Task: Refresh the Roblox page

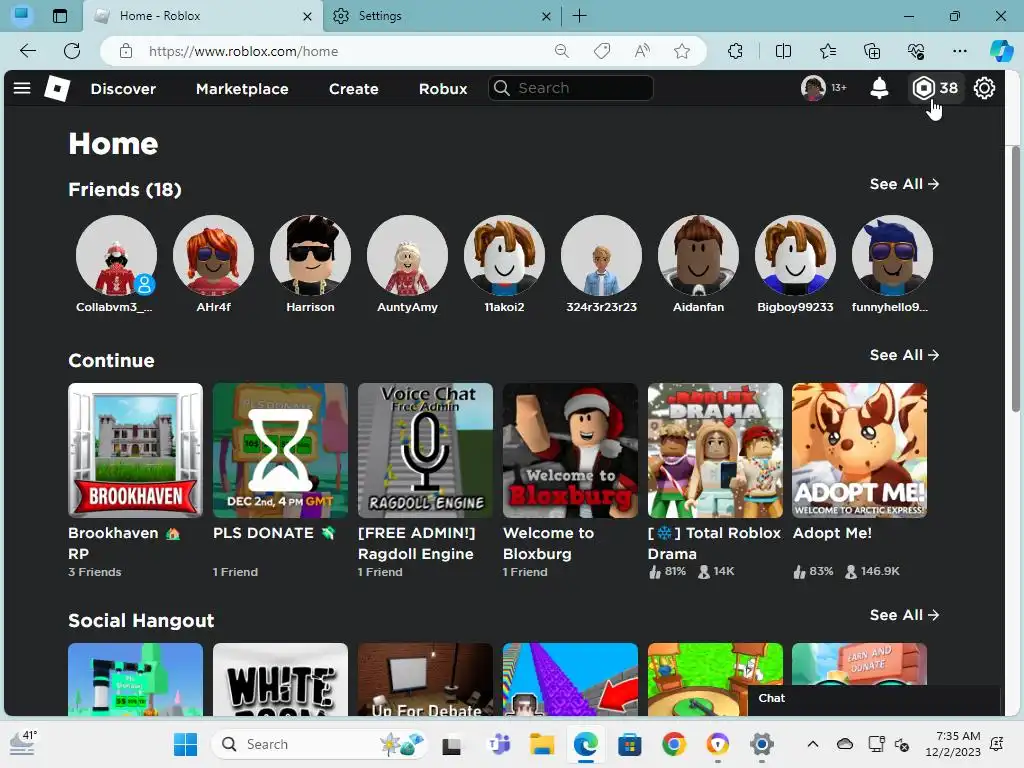Action: [x=72, y=51]
